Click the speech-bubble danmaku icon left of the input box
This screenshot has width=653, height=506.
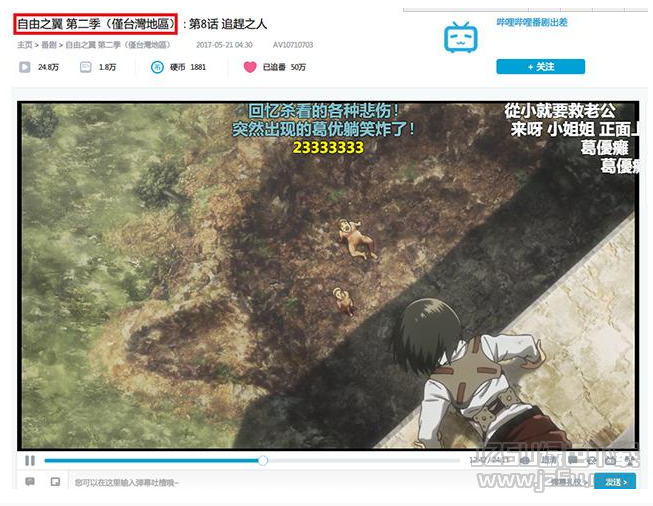pyautogui.click(x=30, y=482)
